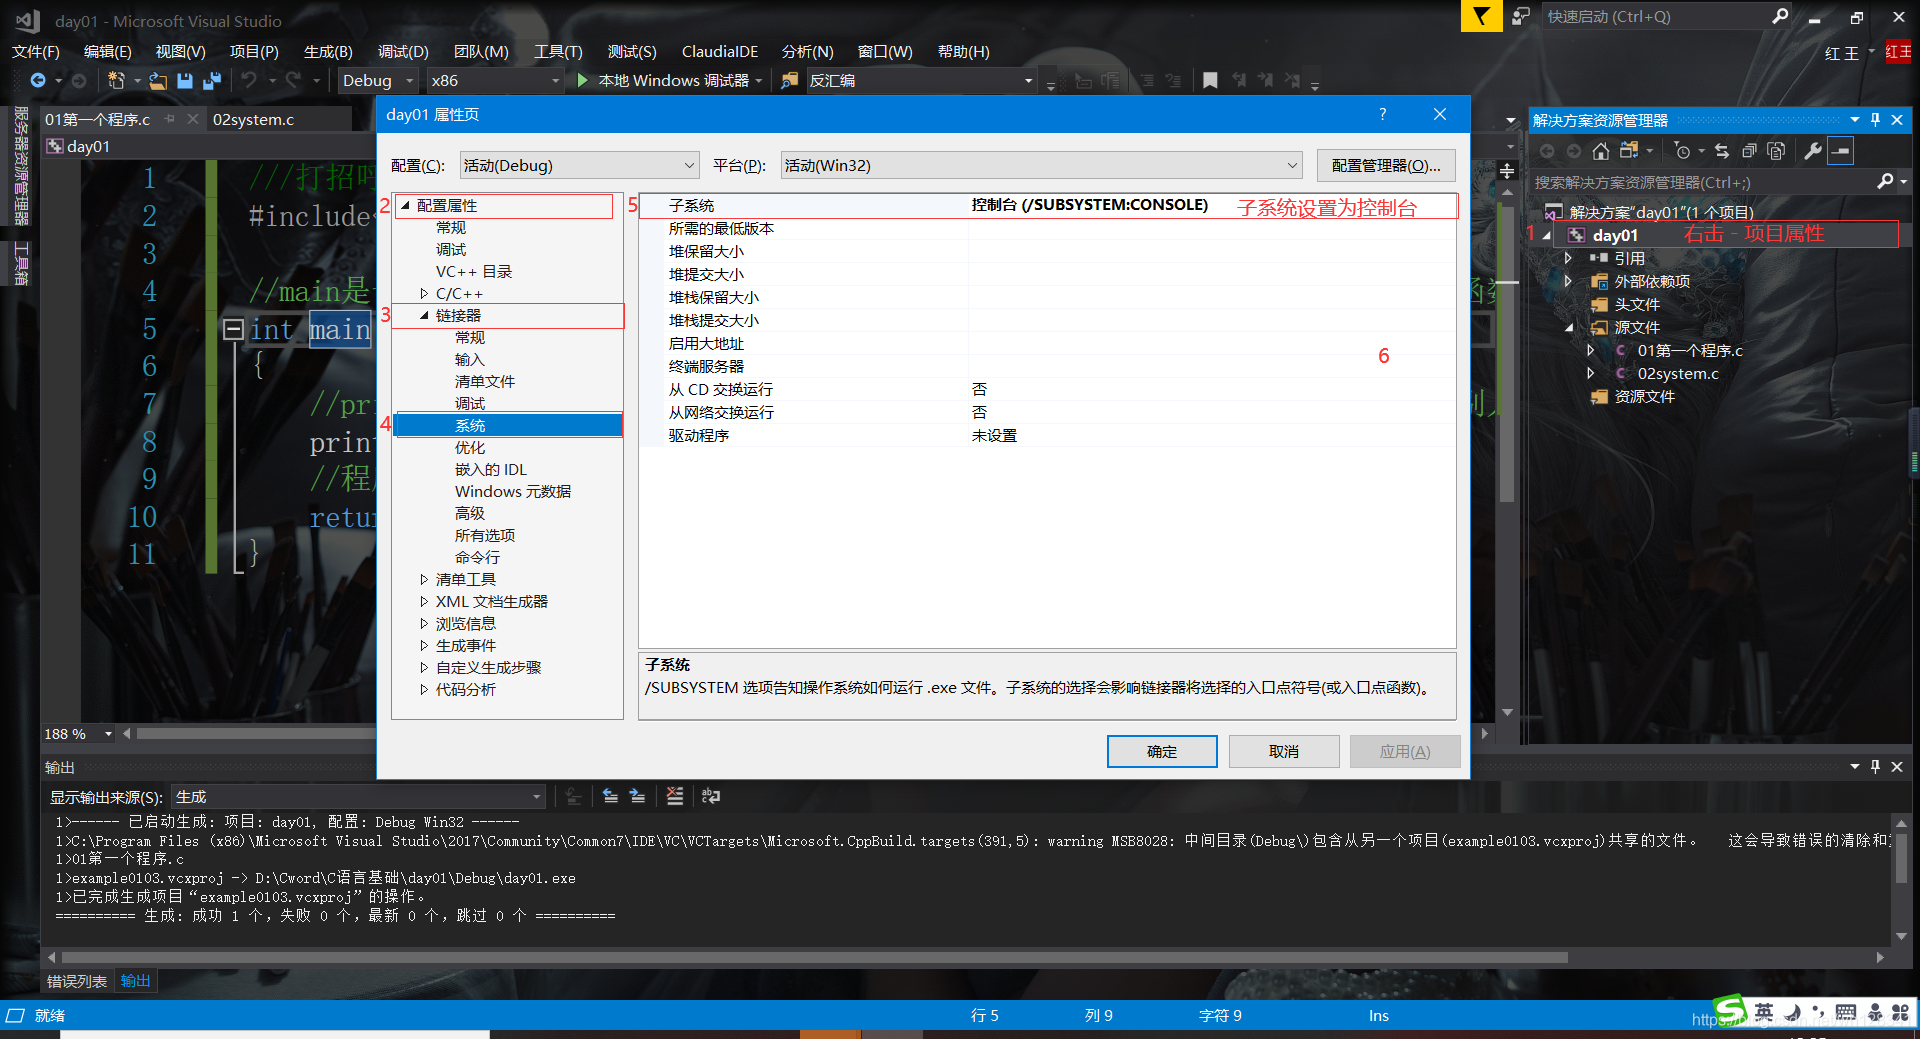
Task: Open the 平台 platform dropdown
Action: coord(1041,165)
